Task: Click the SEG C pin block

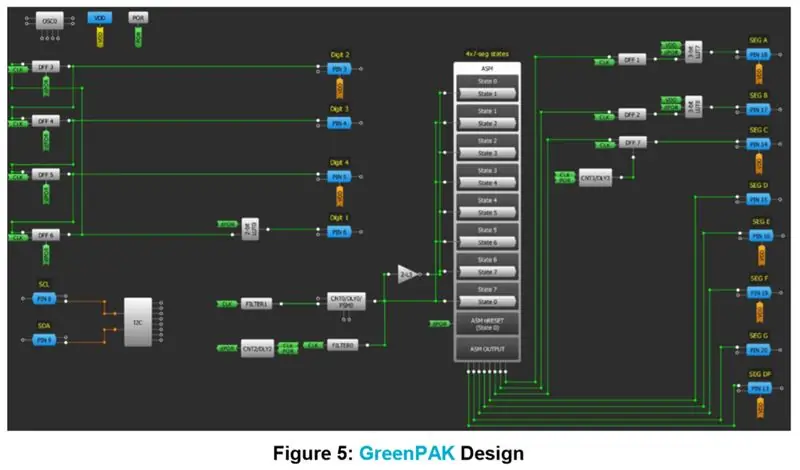Action: [759, 144]
